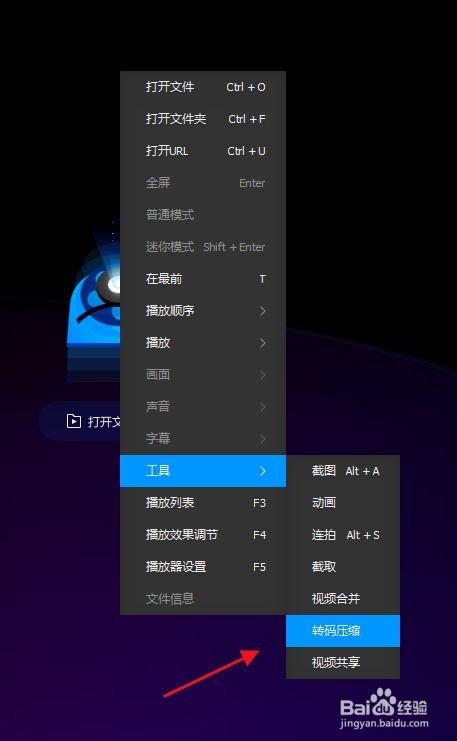The image size is (457, 741).
Task: Open the 播放顺序 submenu
Action: [x=203, y=311]
